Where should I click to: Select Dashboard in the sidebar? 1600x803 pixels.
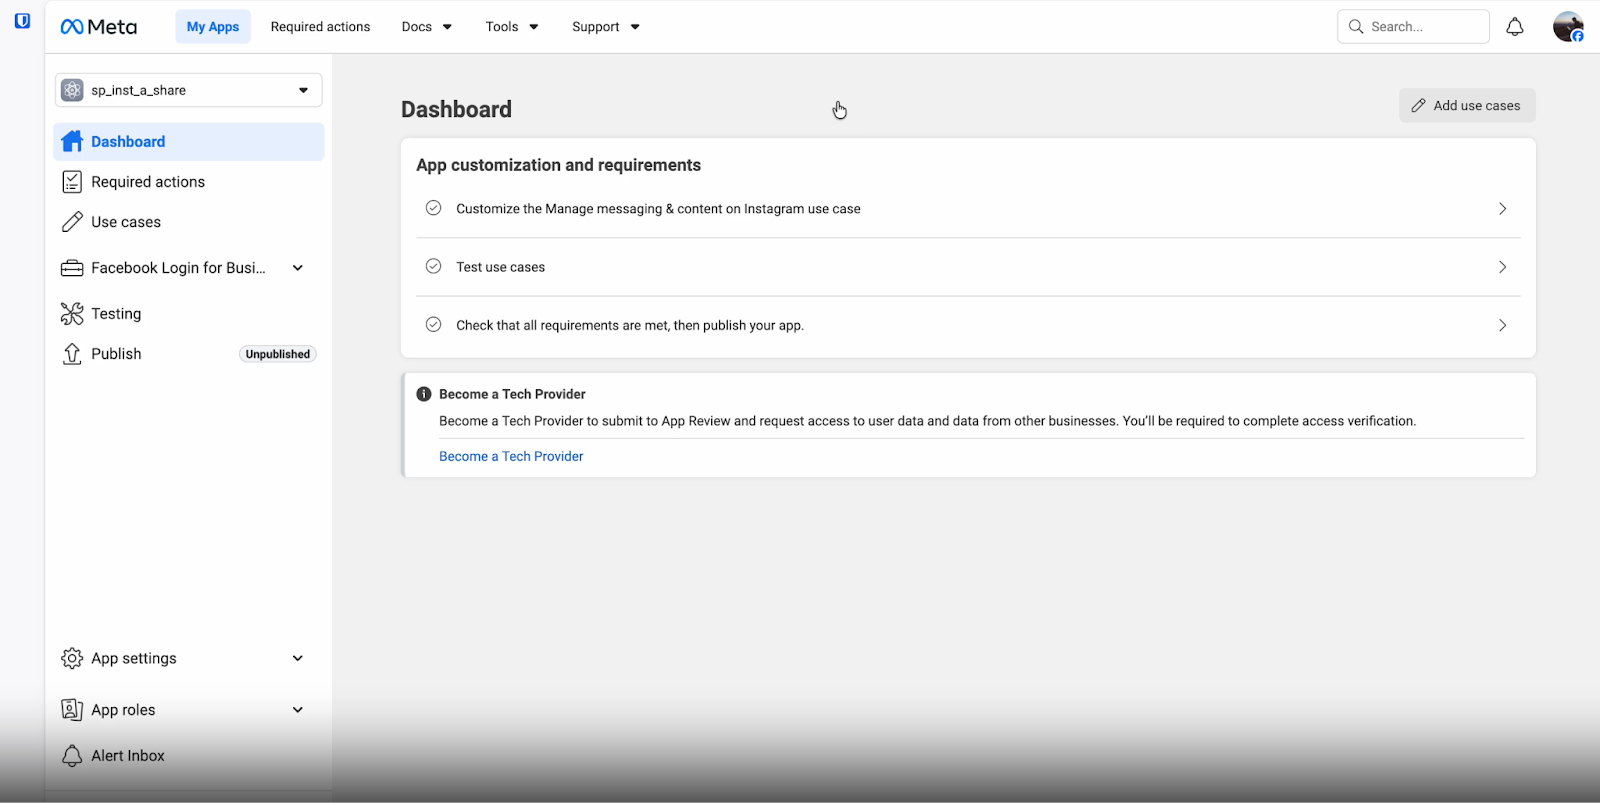[189, 142]
